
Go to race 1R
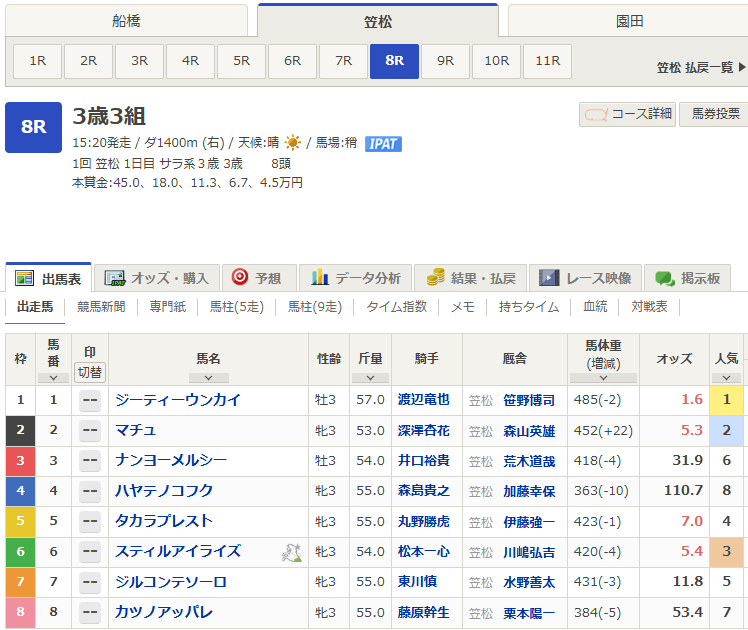(38, 61)
